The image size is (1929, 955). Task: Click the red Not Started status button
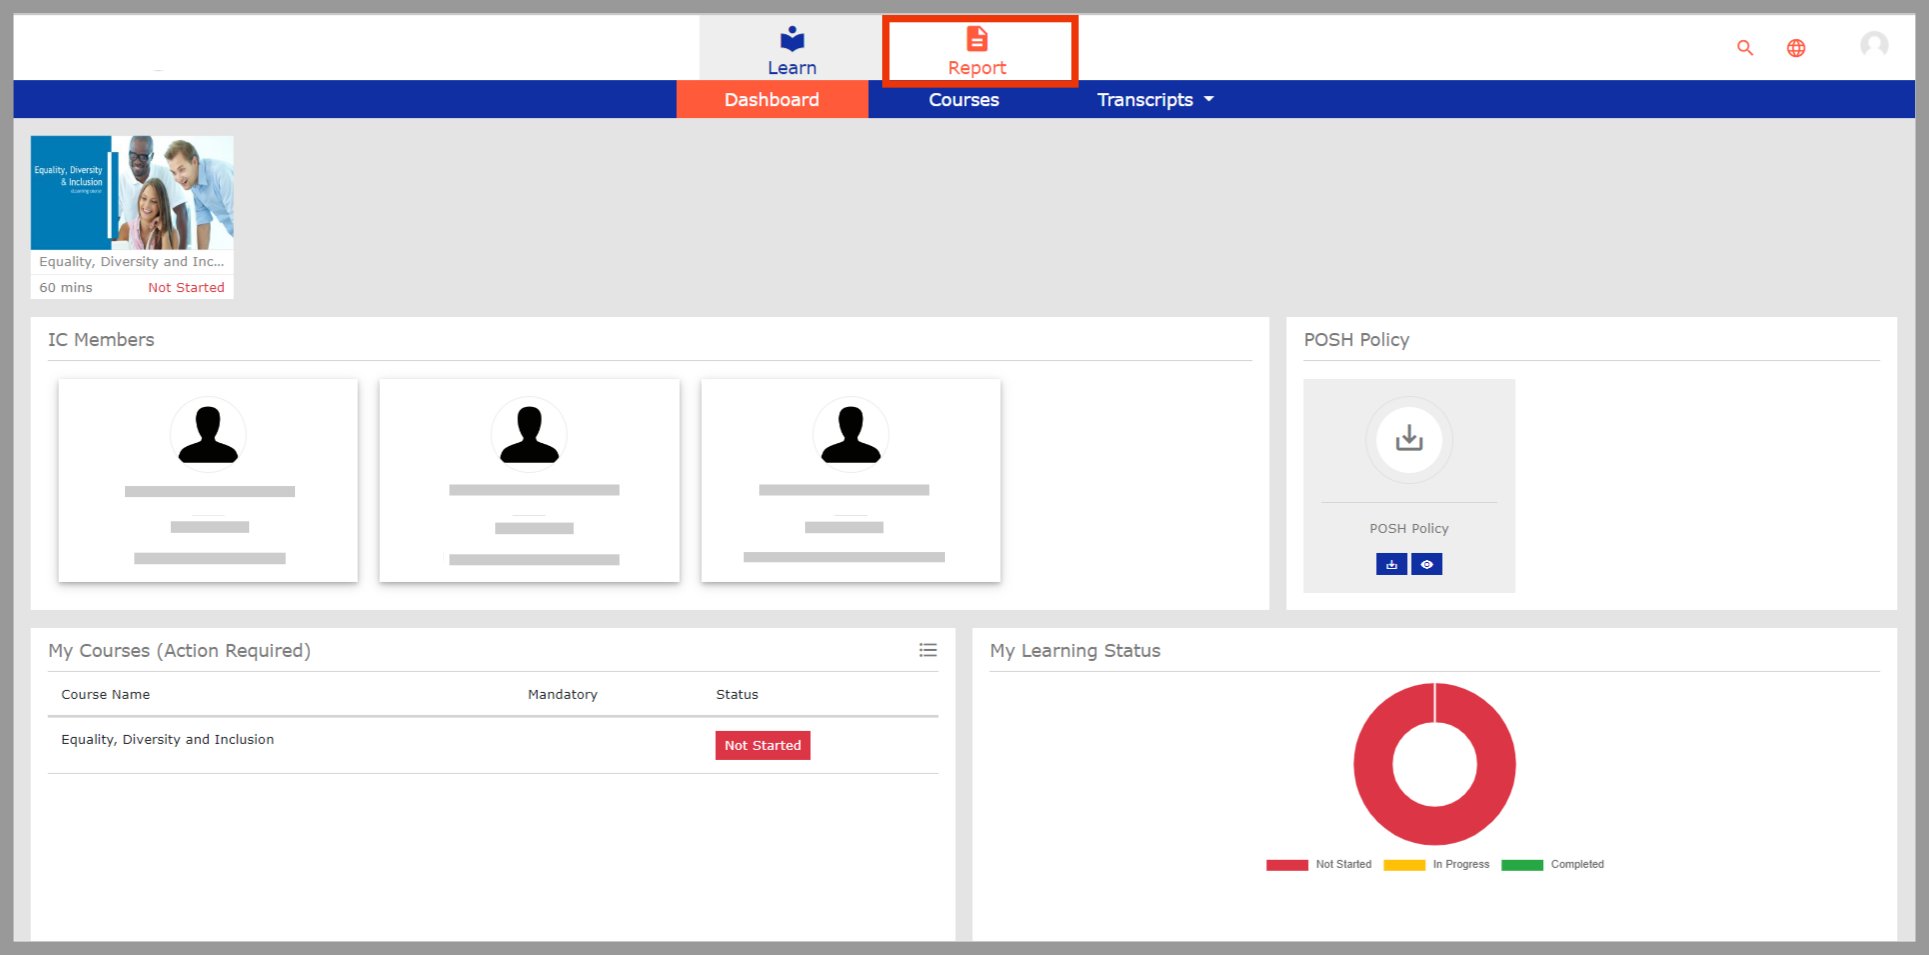762,746
